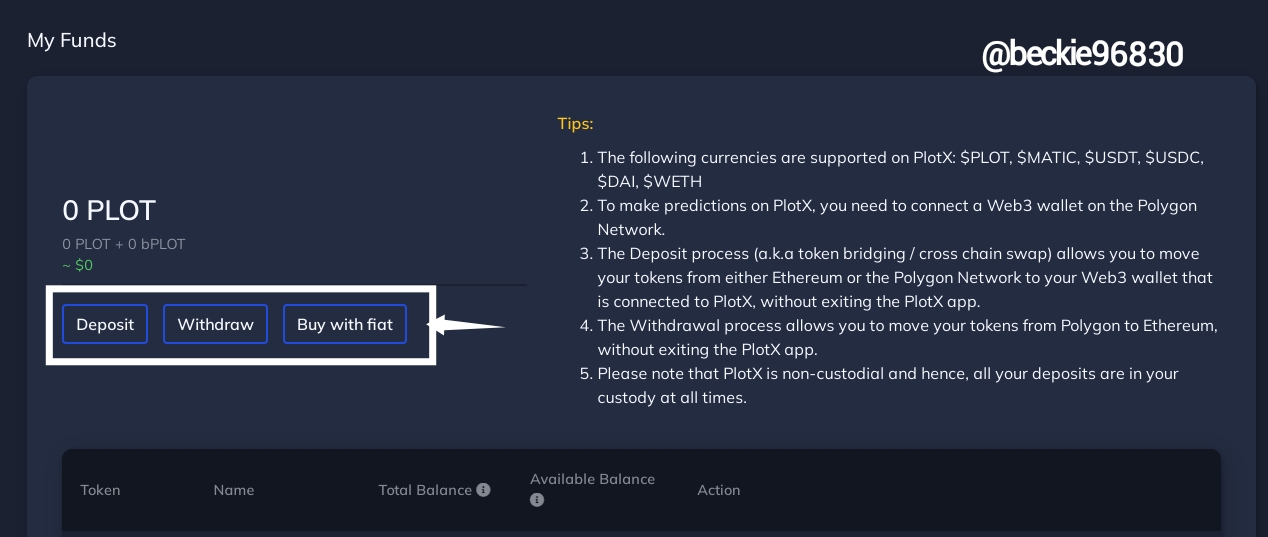Screen dimensions: 1268x537
Task: Click the Deposit button
Action: coord(105,324)
